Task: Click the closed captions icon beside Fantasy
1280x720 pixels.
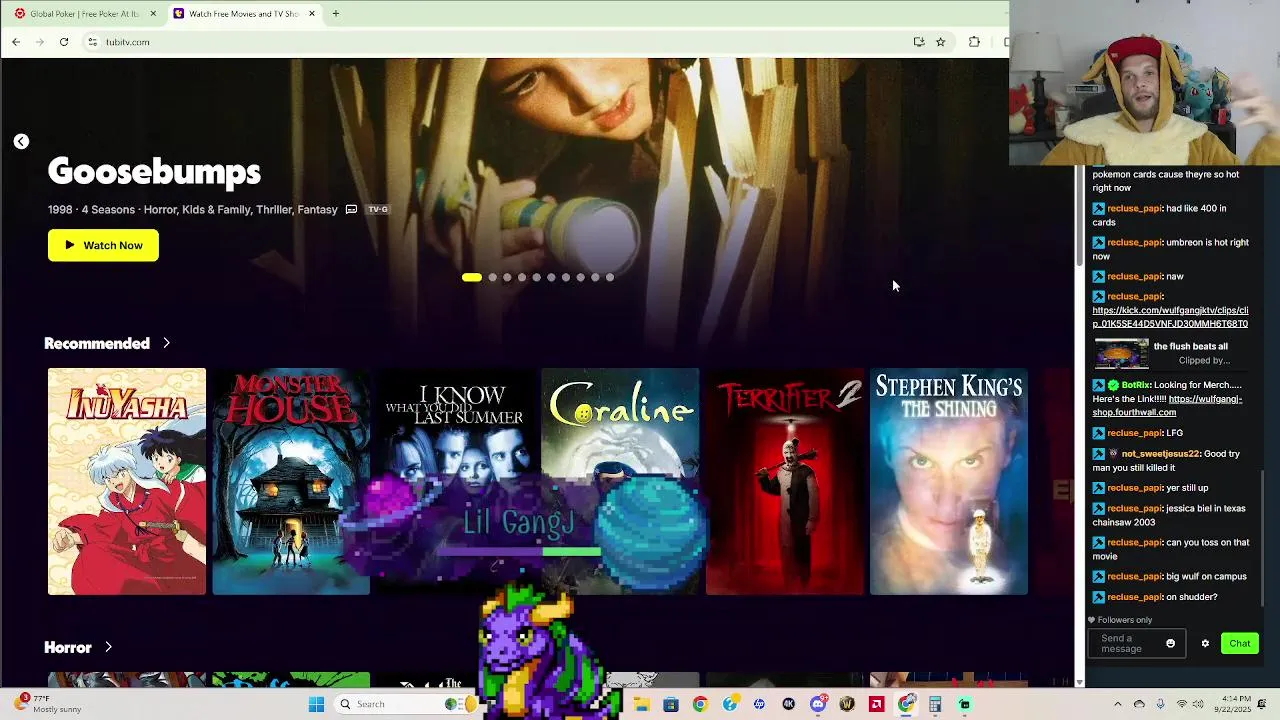Action: [351, 210]
